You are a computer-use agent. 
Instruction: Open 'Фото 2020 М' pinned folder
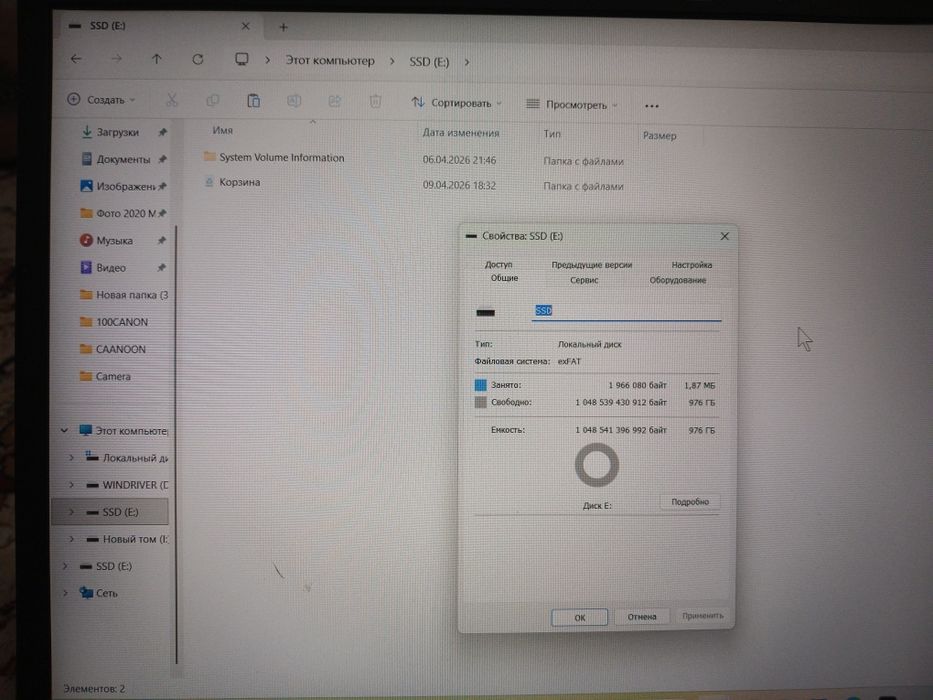126,213
